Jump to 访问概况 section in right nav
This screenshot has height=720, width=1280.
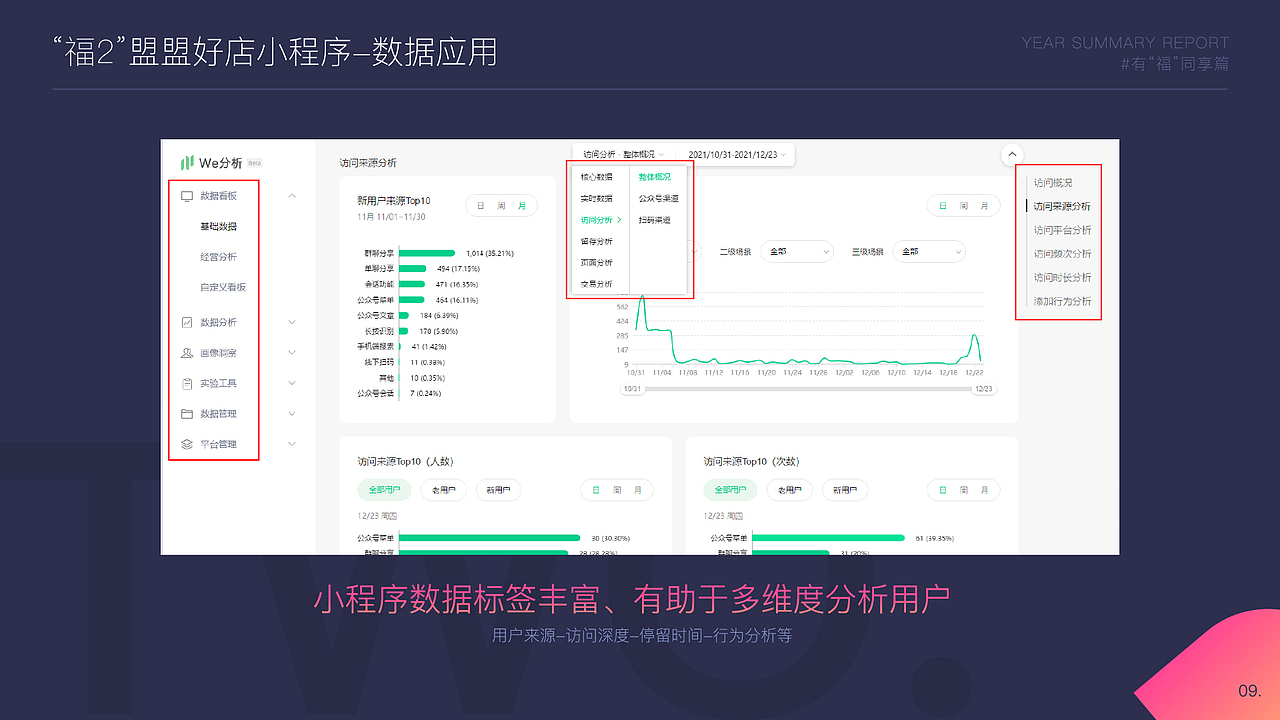1053,183
